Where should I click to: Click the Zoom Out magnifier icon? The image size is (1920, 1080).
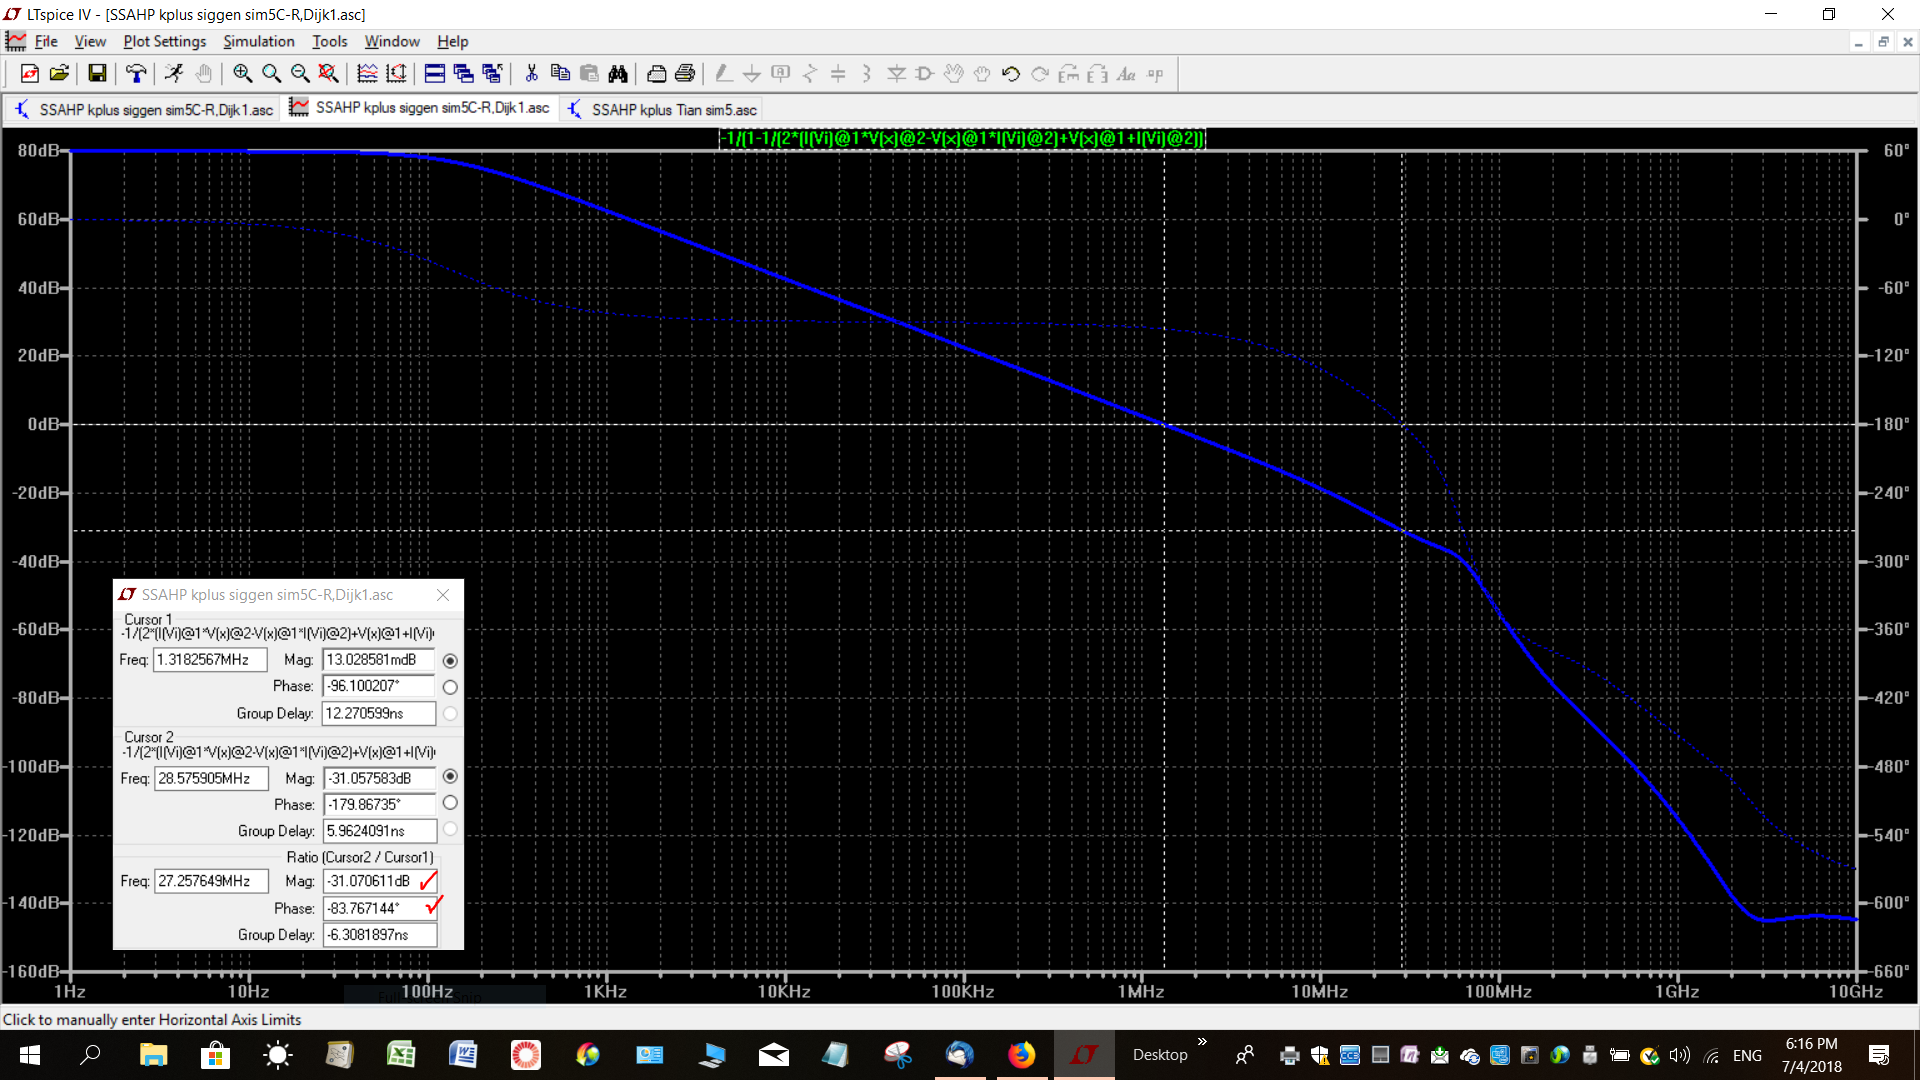coord(300,73)
